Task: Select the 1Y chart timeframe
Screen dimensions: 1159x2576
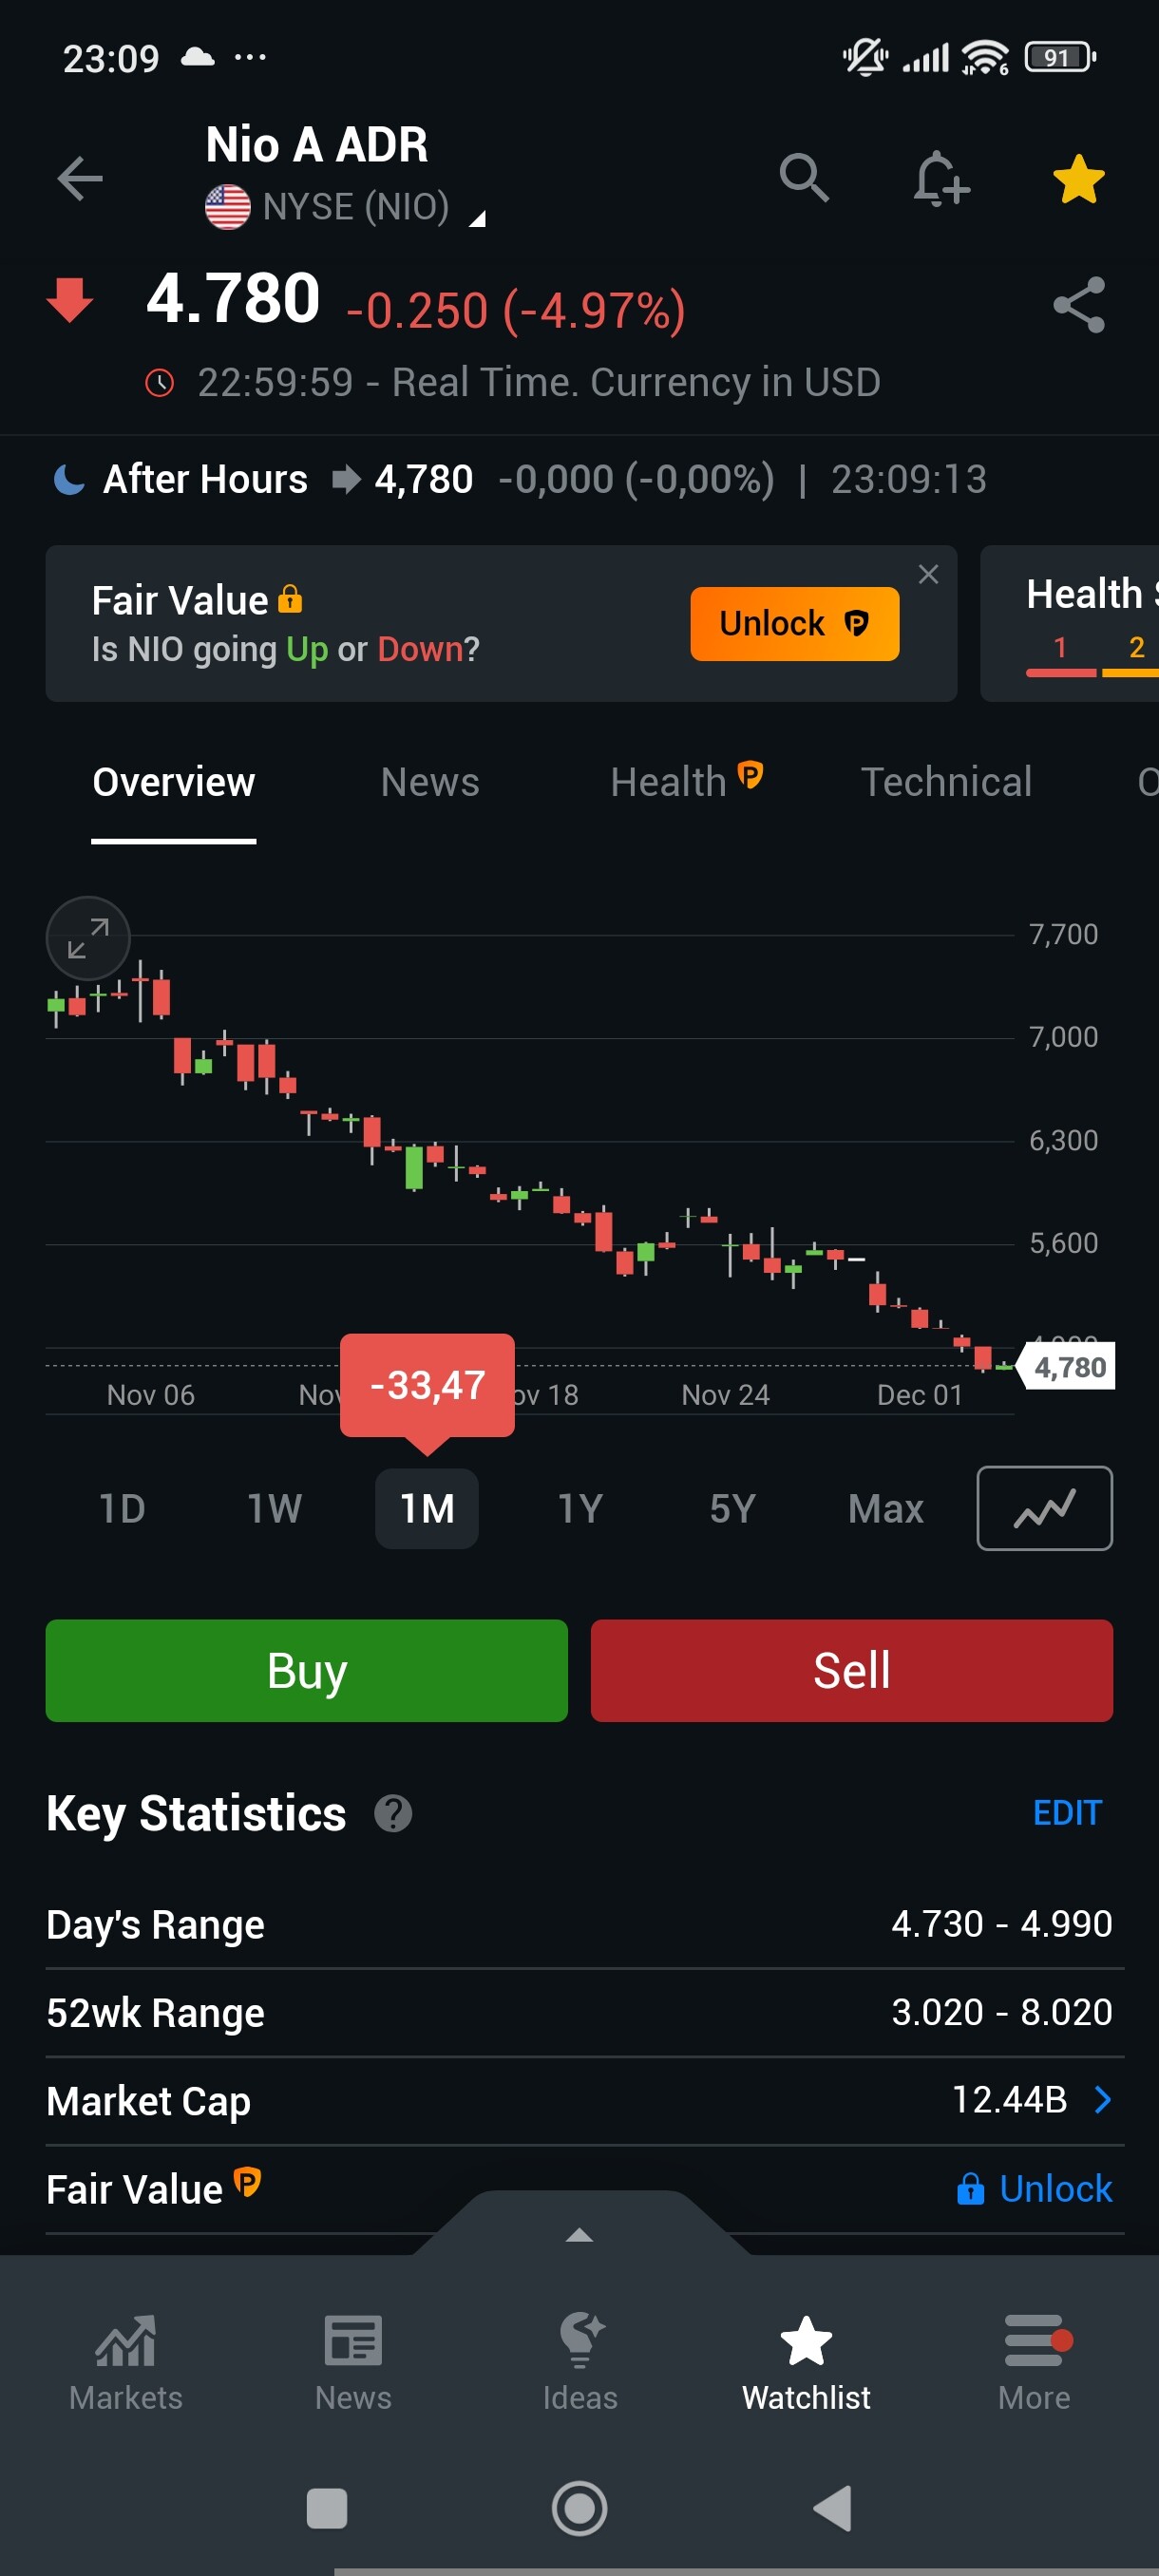Action: (580, 1508)
